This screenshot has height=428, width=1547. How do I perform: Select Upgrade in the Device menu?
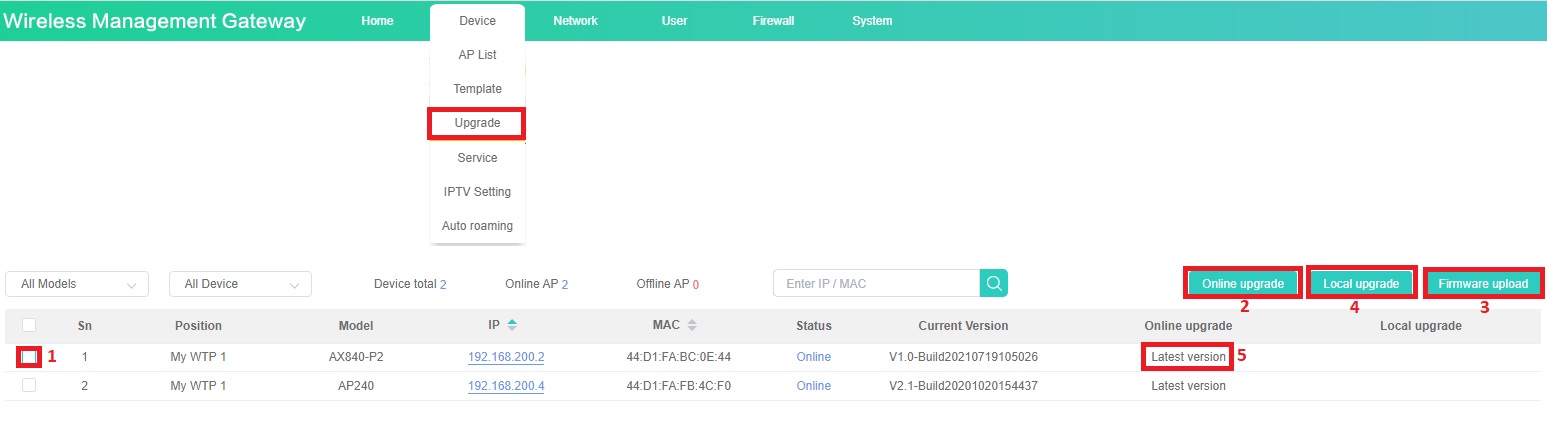coord(477,123)
